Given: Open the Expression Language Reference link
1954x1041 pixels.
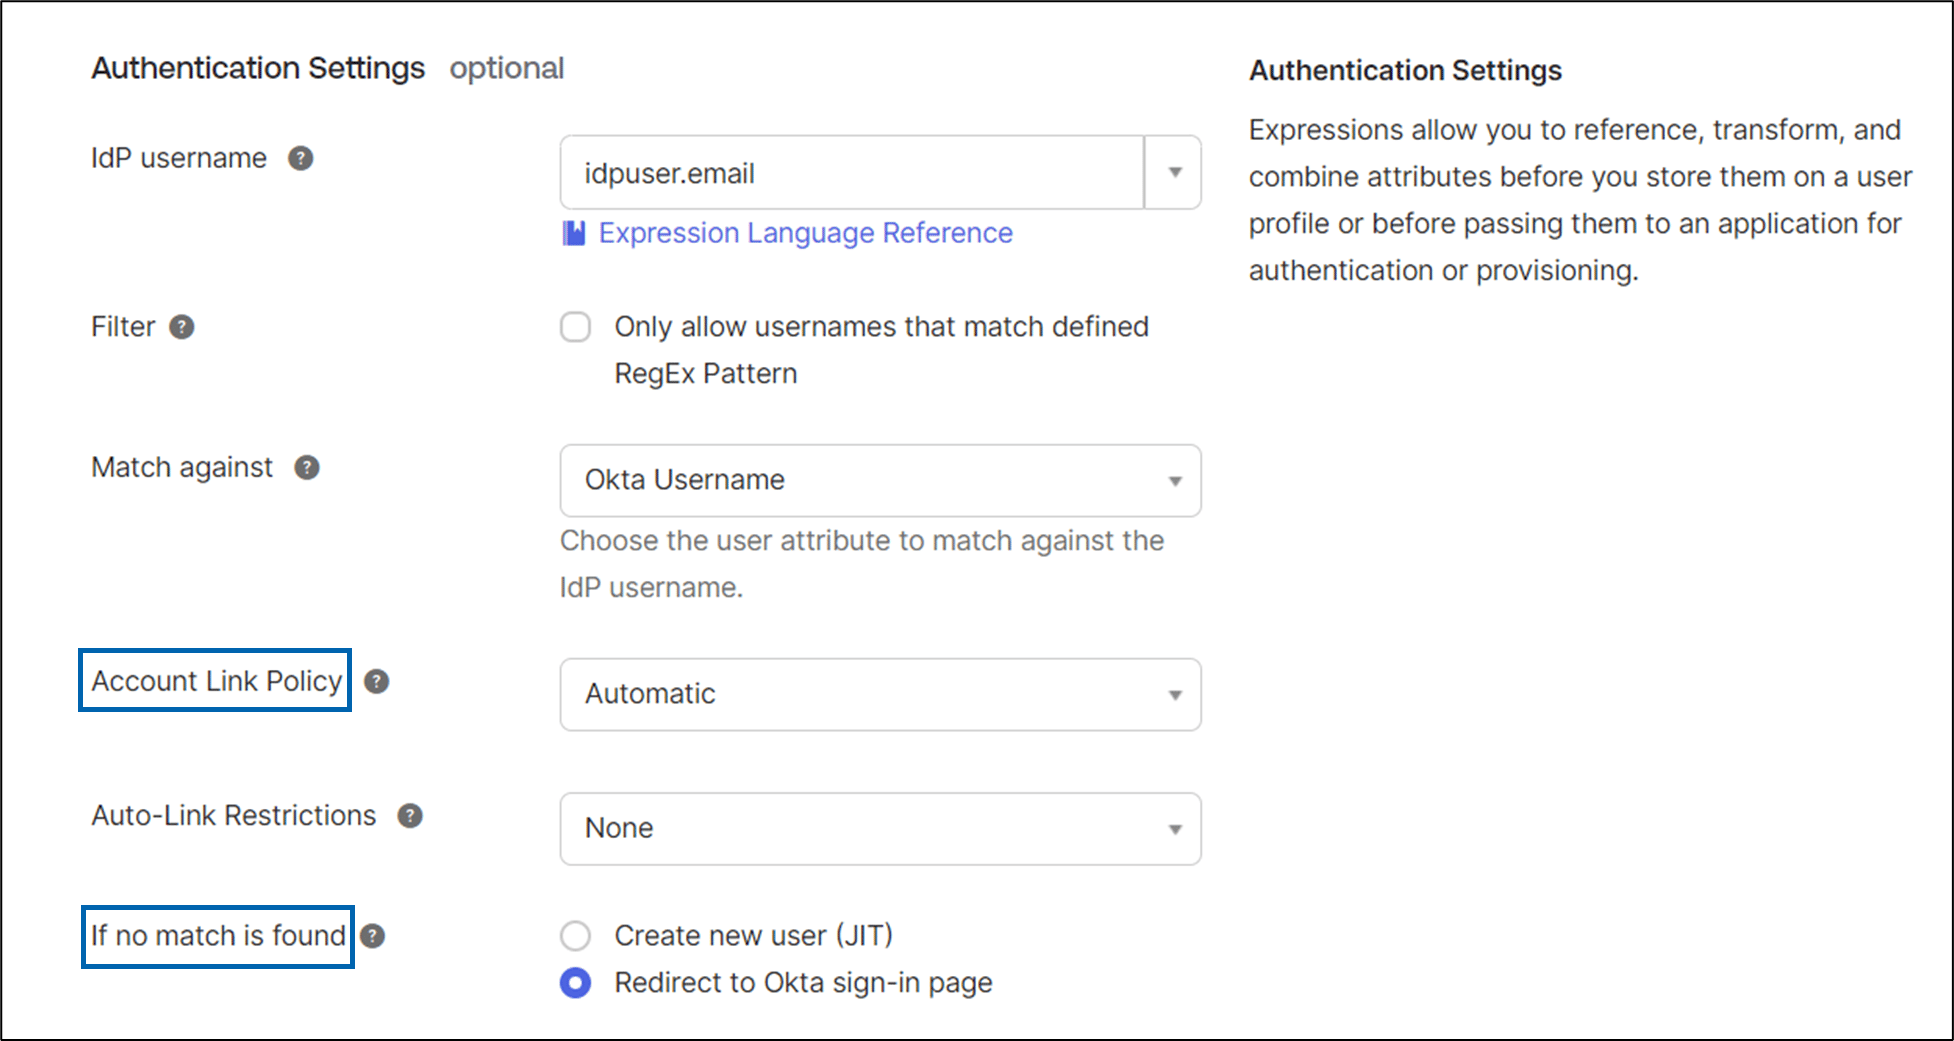Looking at the screenshot, I should tap(805, 233).
